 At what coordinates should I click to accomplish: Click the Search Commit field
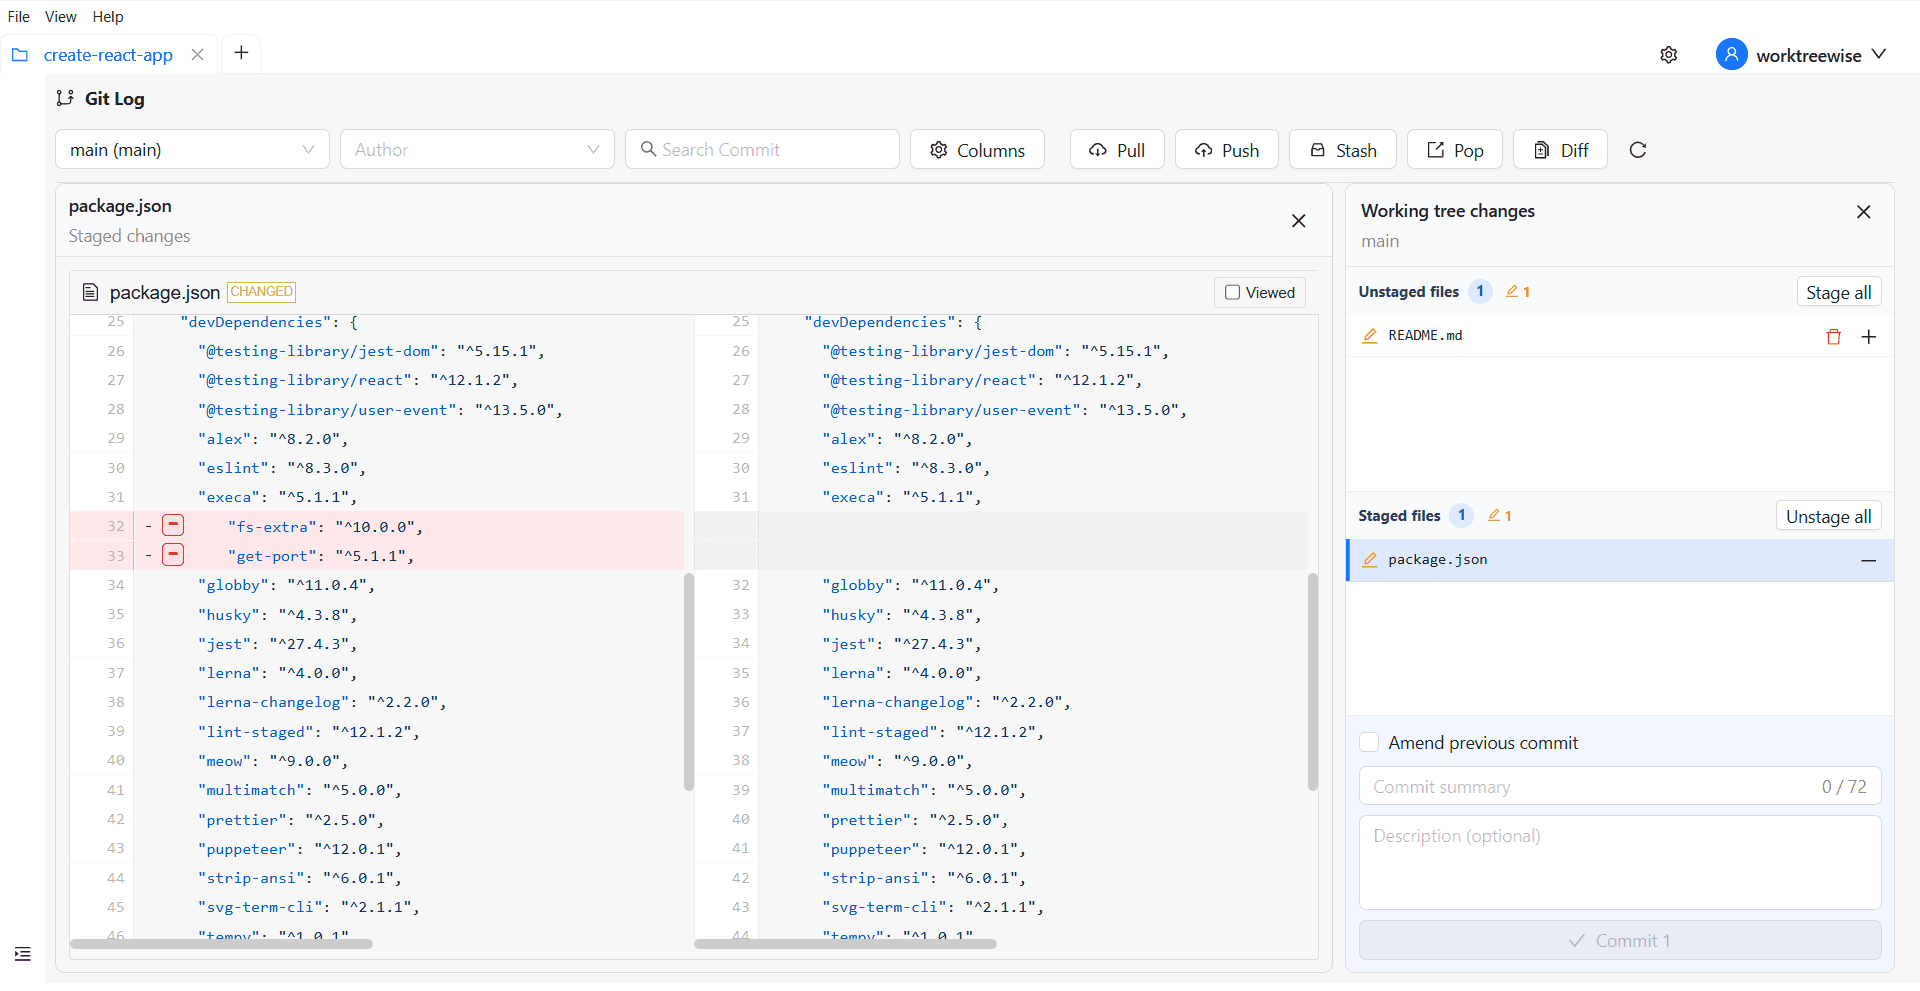762,149
